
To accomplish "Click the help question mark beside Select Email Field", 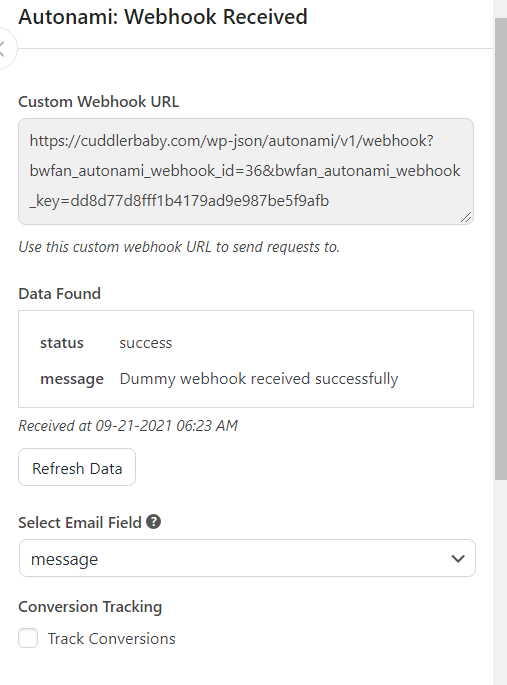I will pyautogui.click(x=153, y=522).
